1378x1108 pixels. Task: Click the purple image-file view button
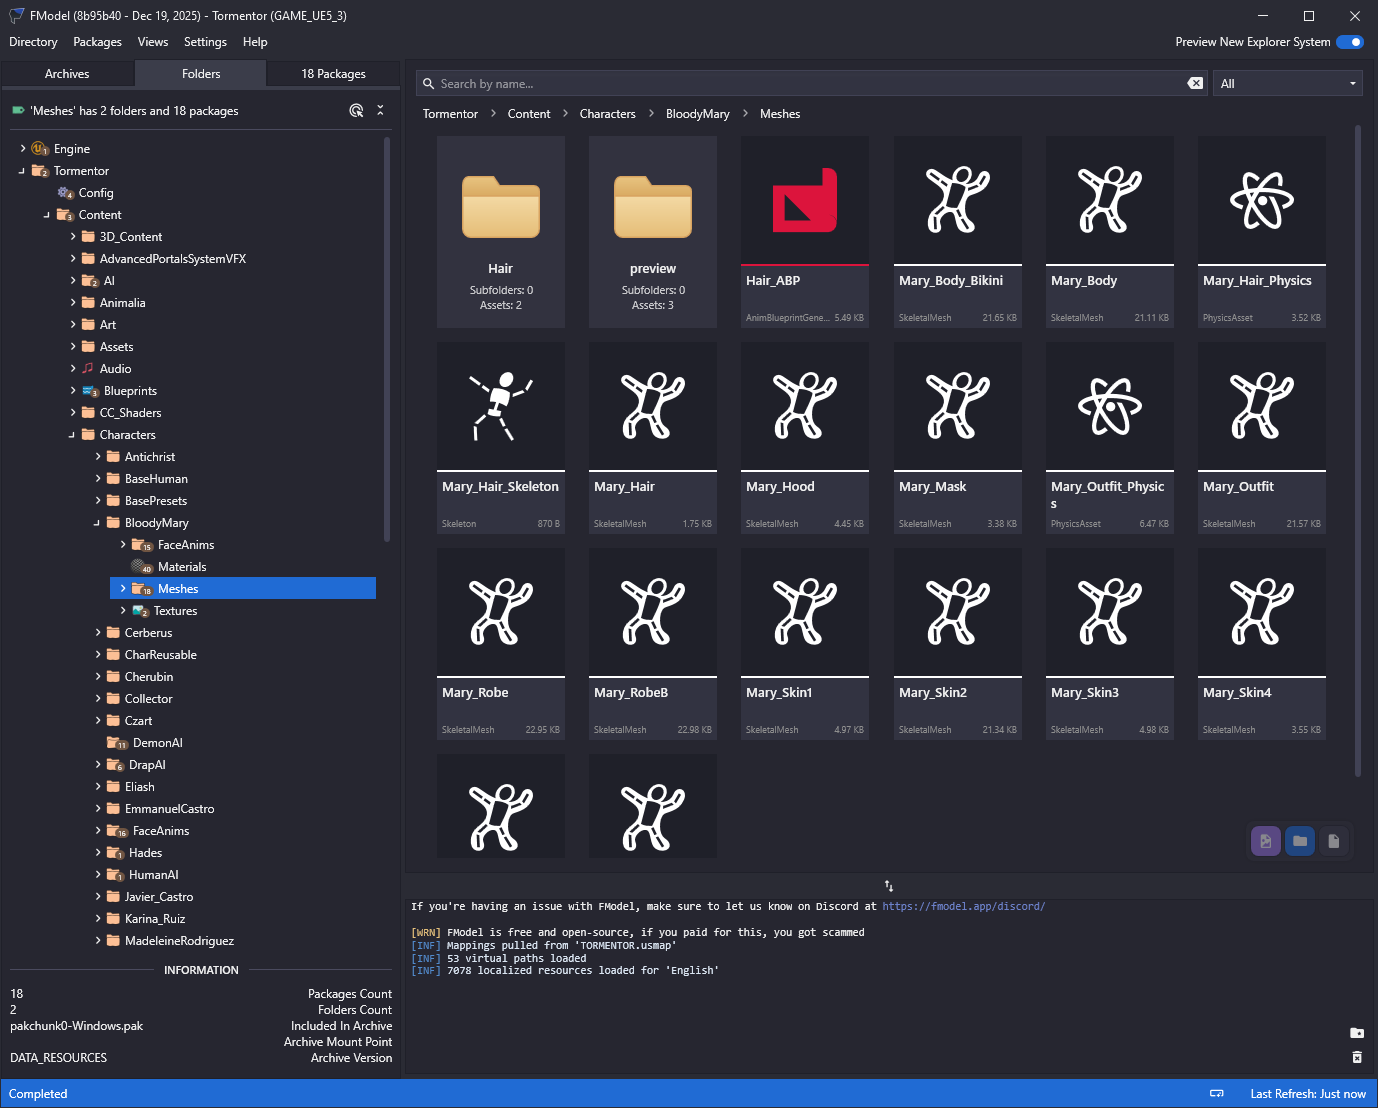click(1265, 841)
